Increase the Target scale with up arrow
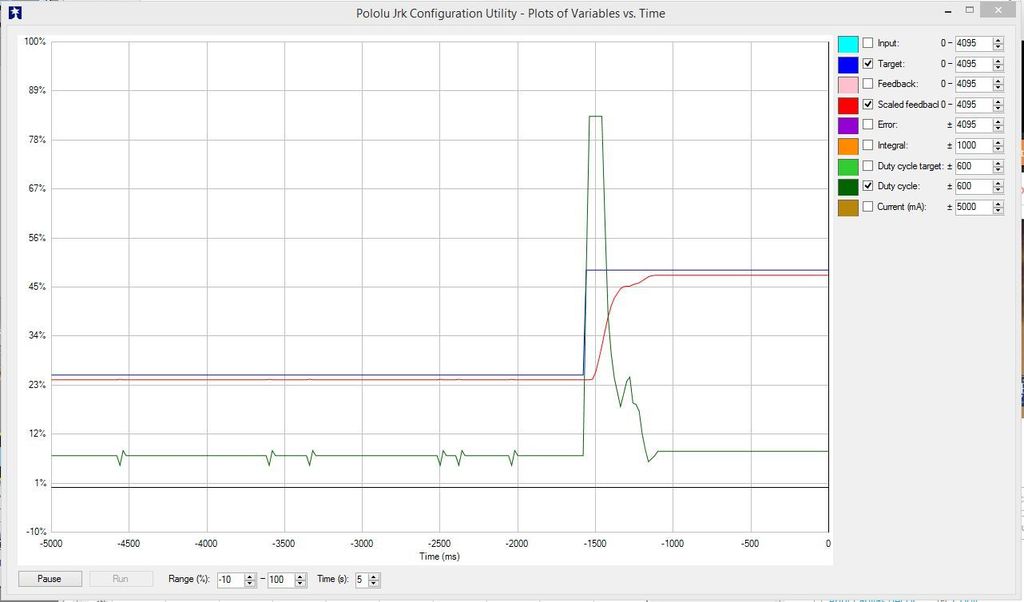The height and width of the screenshot is (602, 1024). (998, 61)
